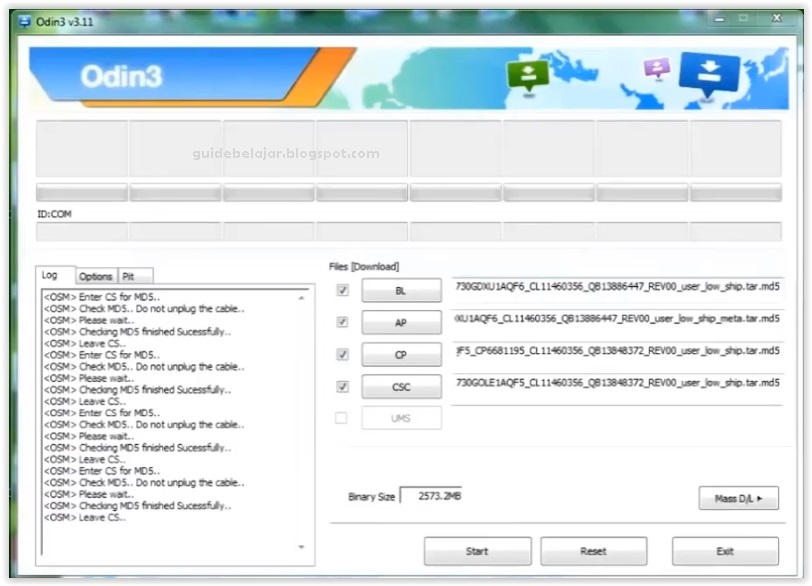Click the first progress bar slot
The height and width of the screenshot is (586, 812).
pyautogui.click(x=82, y=192)
